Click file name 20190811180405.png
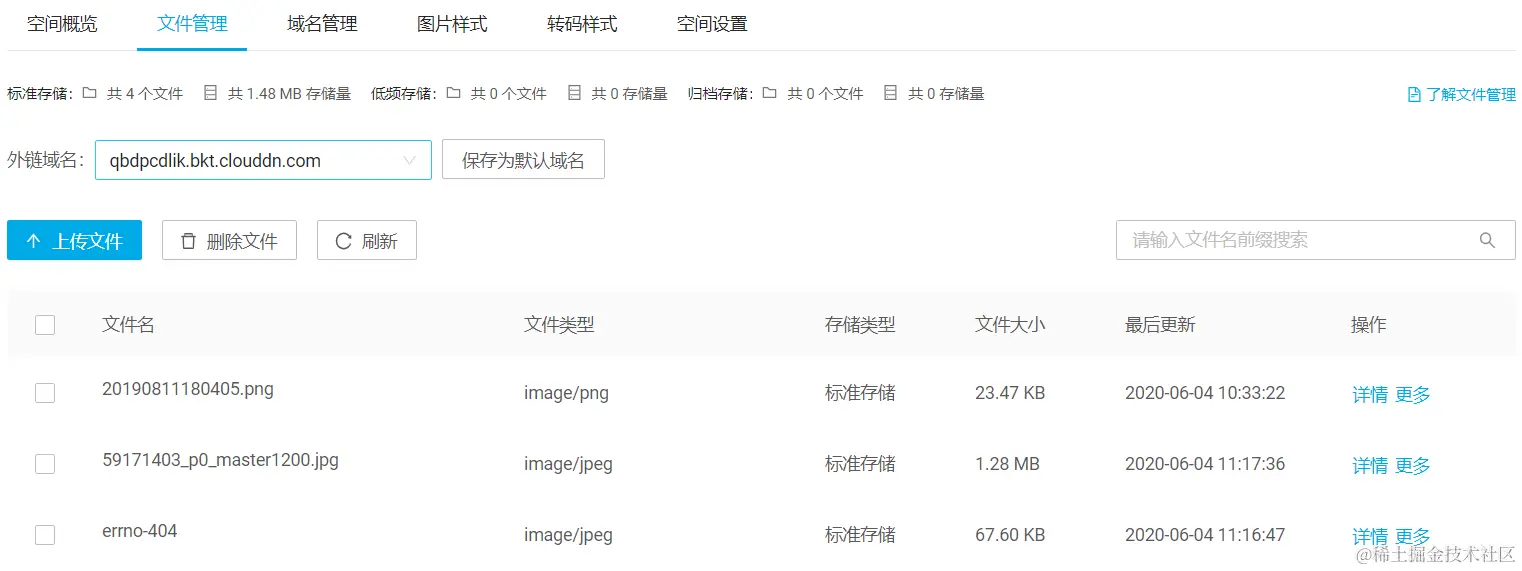The image size is (1522, 571). 188,390
